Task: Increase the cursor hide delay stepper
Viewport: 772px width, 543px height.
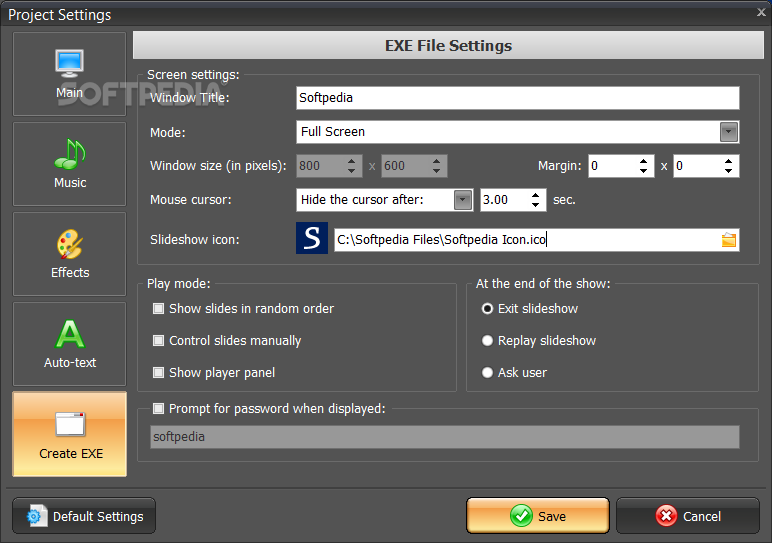Action: pyautogui.click(x=536, y=195)
